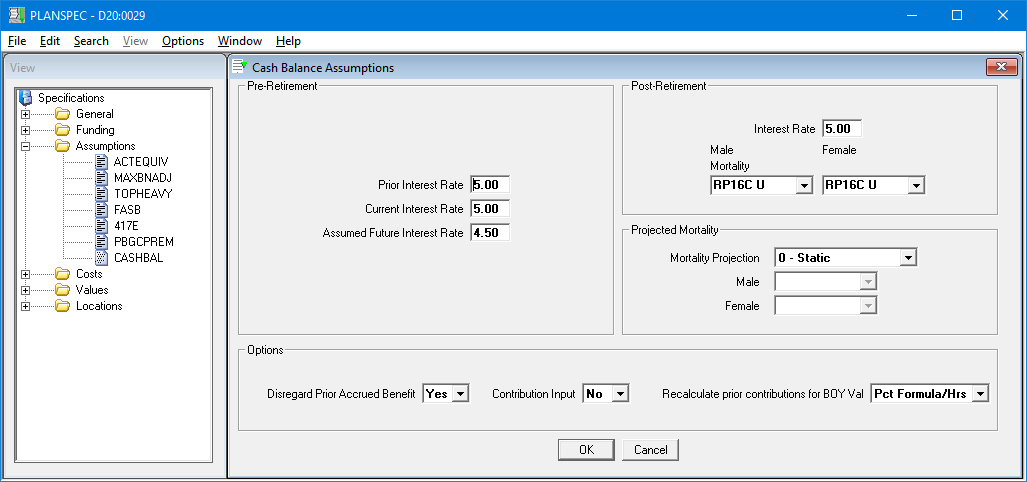Open the Projected Mortality Female dropdown
Image resolution: width=1027 pixels, height=482 pixels.
(868, 306)
